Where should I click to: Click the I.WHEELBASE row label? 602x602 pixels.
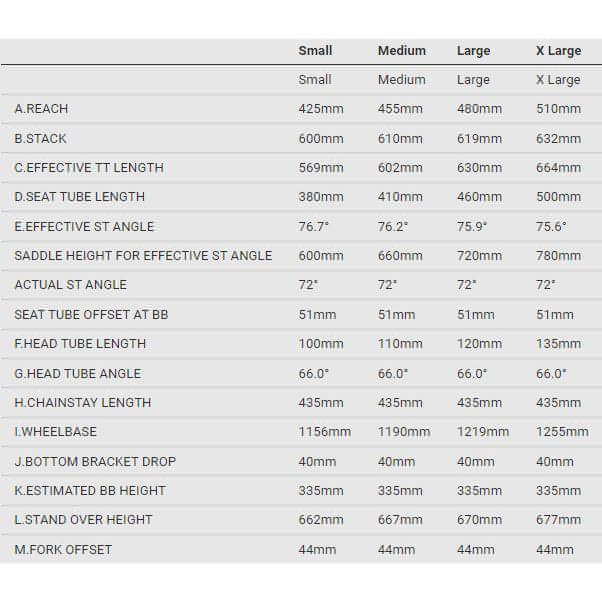(55, 432)
